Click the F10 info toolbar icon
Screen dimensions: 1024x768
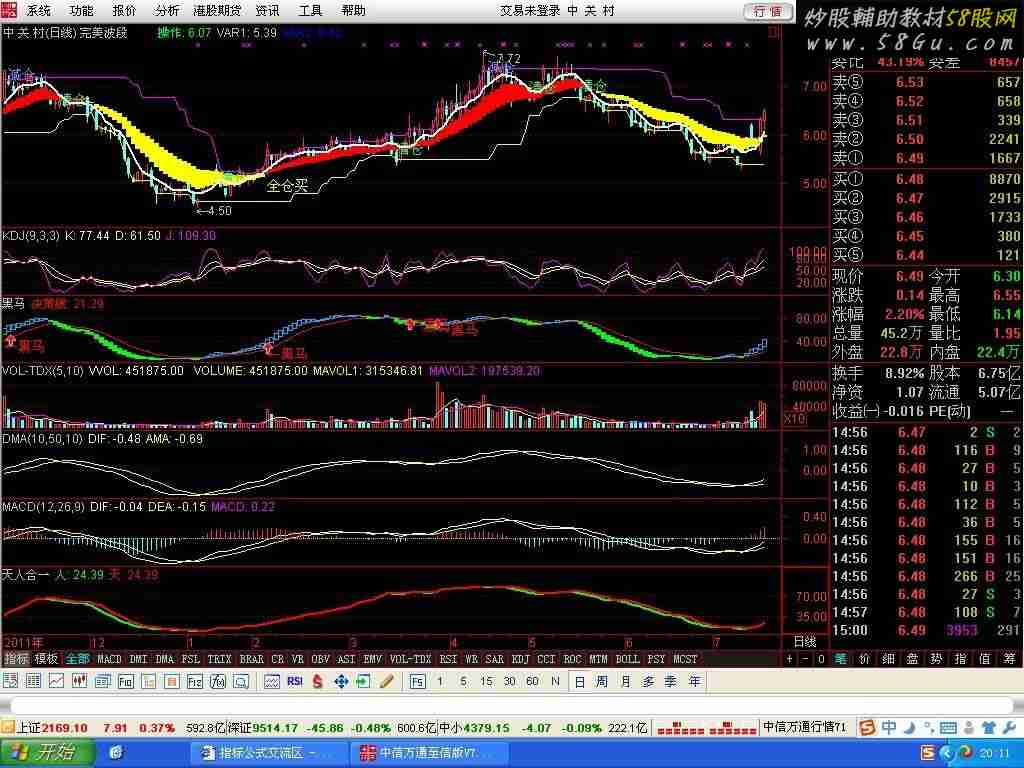click(126, 681)
